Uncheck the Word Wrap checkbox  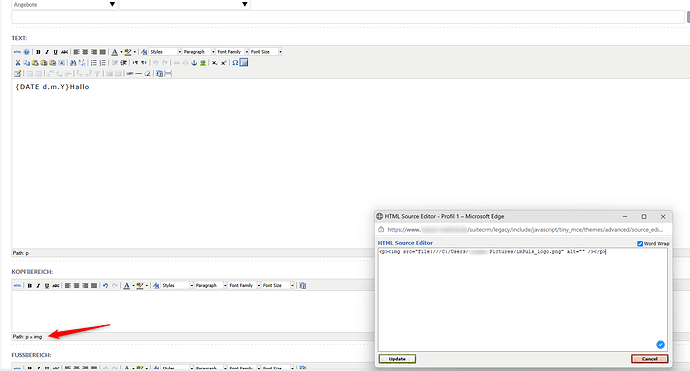click(640, 243)
